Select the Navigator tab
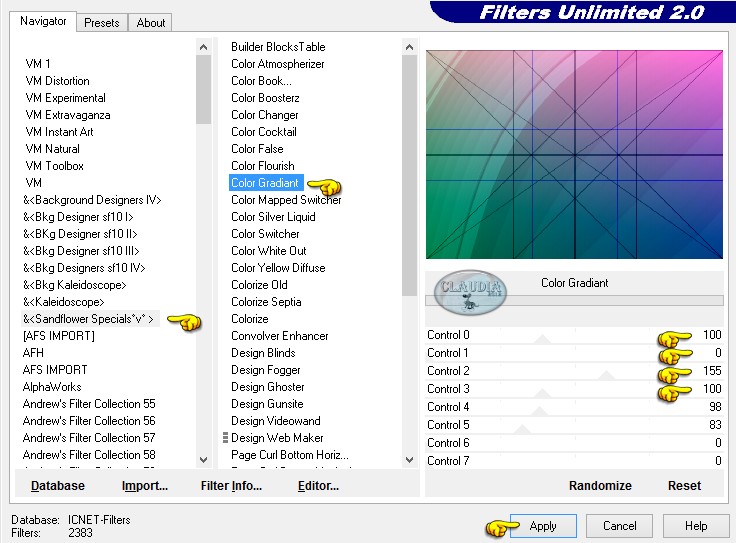The image size is (736, 543). point(43,21)
